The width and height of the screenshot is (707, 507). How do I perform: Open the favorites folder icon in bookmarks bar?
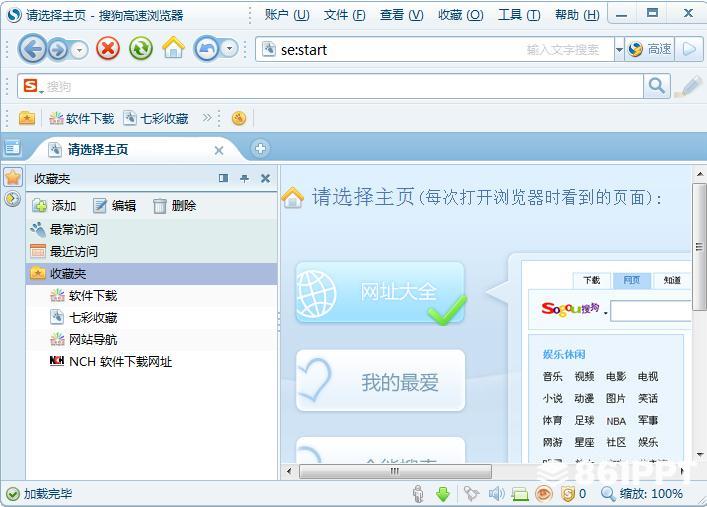pyautogui.click(x=27, y=118)
